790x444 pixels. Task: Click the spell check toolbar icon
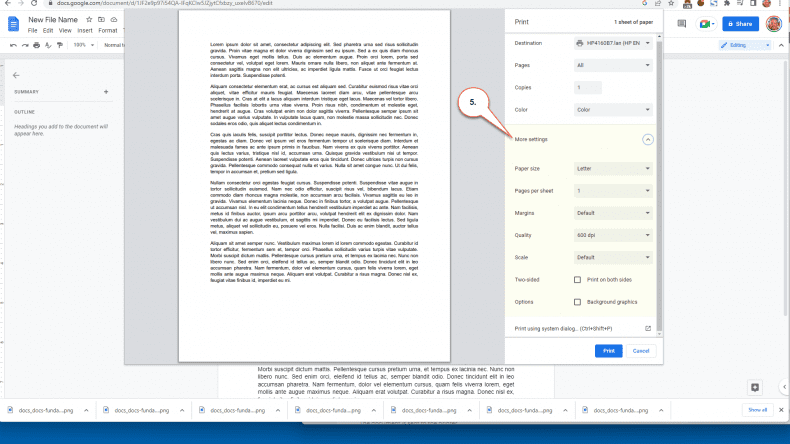click(48, 45)
